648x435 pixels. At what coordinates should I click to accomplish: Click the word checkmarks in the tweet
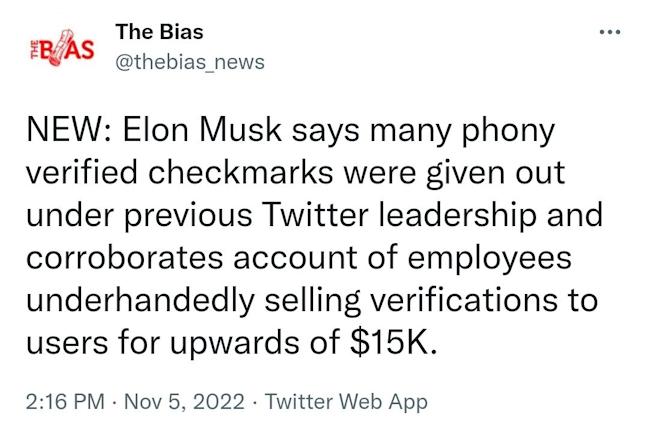pos(241,173)
